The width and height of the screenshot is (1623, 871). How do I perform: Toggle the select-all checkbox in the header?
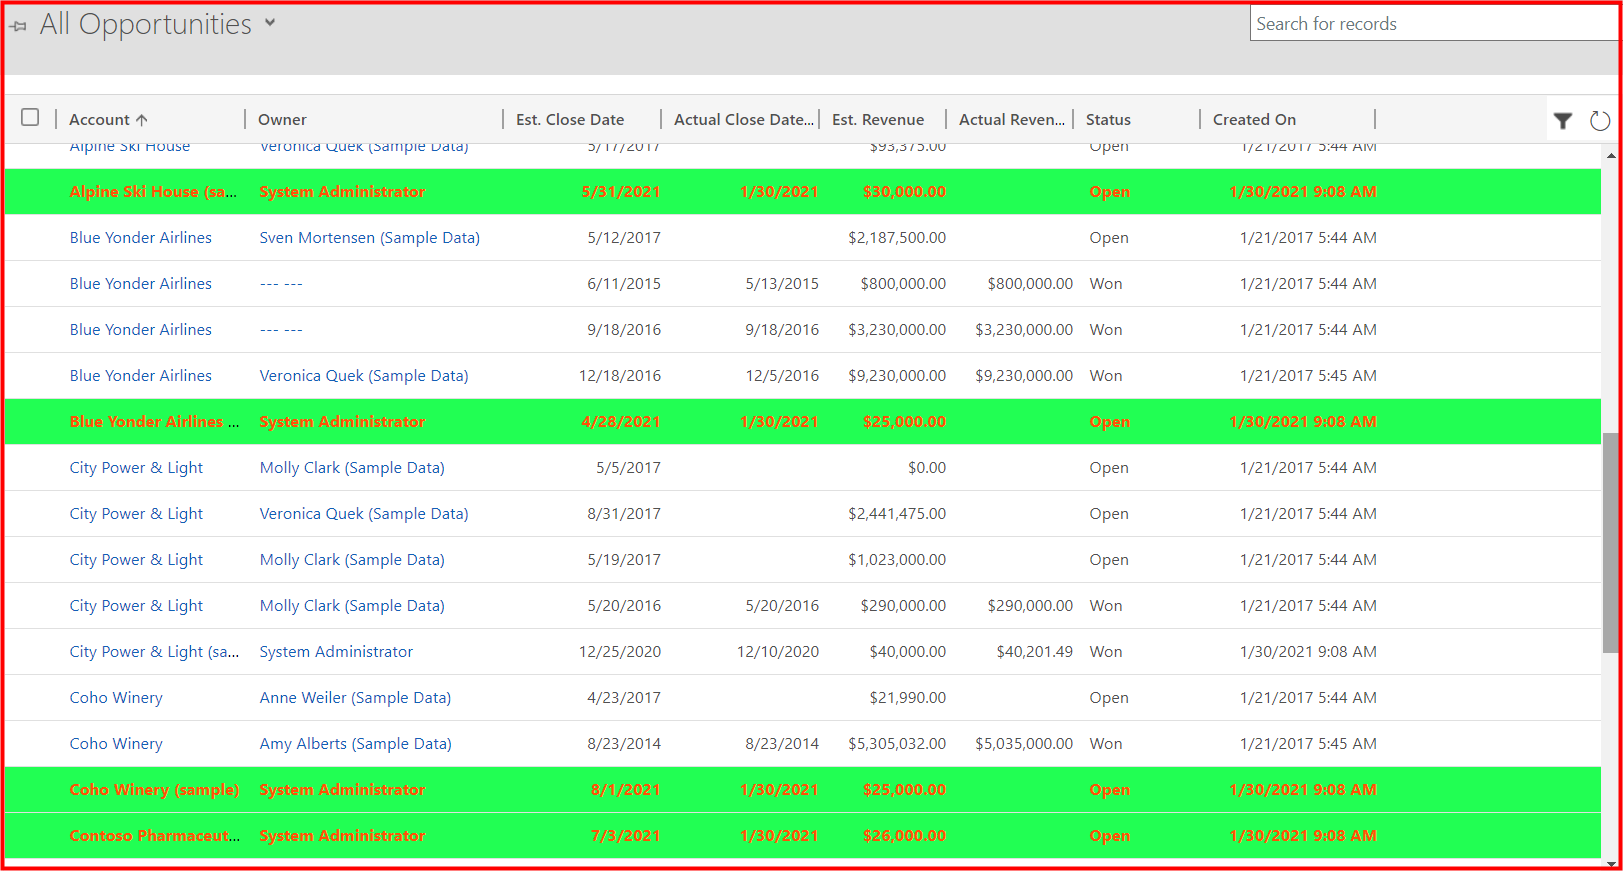tap(30, 118)
